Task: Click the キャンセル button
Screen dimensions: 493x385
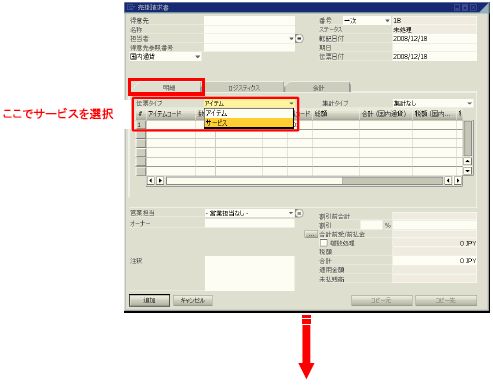Action: pos(193,300)
